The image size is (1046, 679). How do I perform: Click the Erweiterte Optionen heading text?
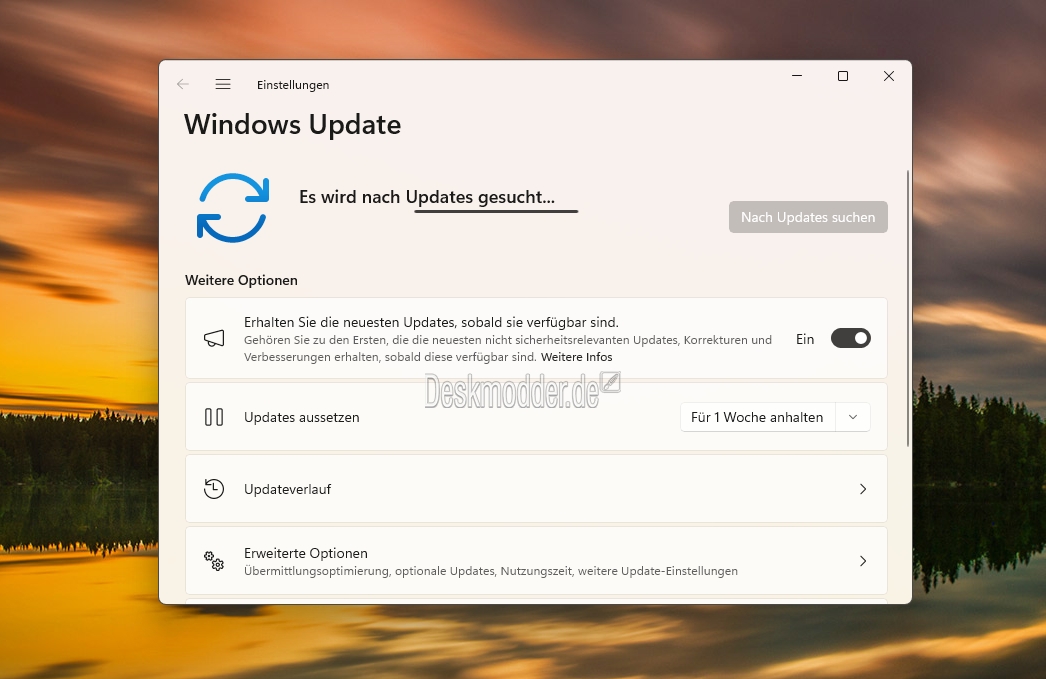pos(306,553)
